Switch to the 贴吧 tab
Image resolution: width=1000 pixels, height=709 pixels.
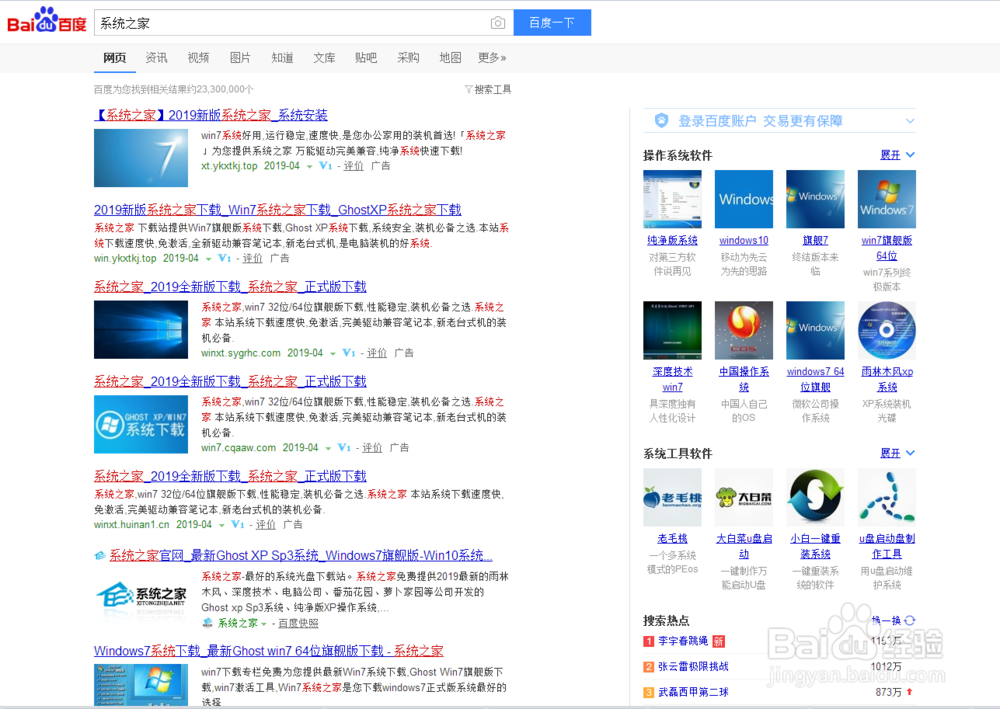pos(365,57)
